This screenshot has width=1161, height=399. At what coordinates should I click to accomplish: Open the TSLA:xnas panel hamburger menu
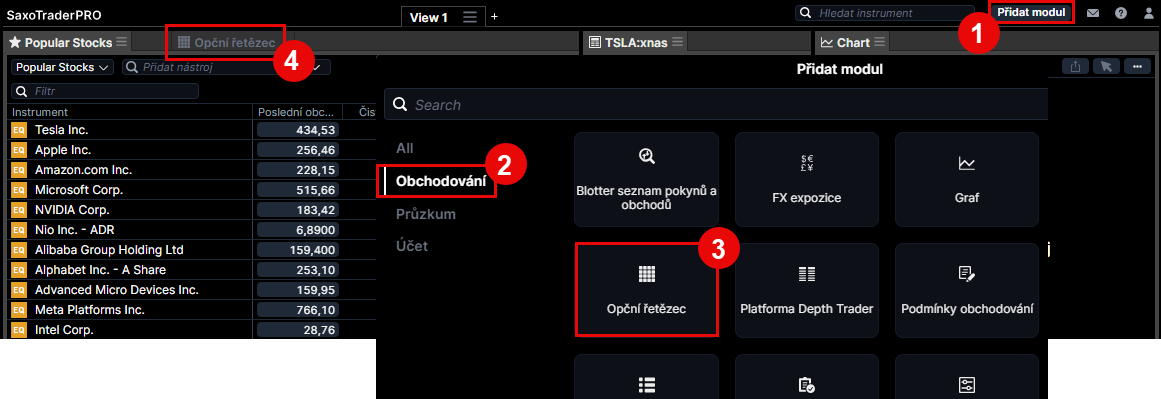(677, 42)
